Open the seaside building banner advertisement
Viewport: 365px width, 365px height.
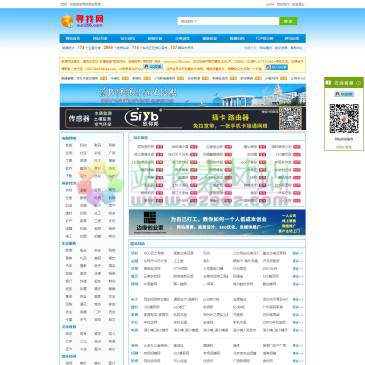click(x=183, y=95)
